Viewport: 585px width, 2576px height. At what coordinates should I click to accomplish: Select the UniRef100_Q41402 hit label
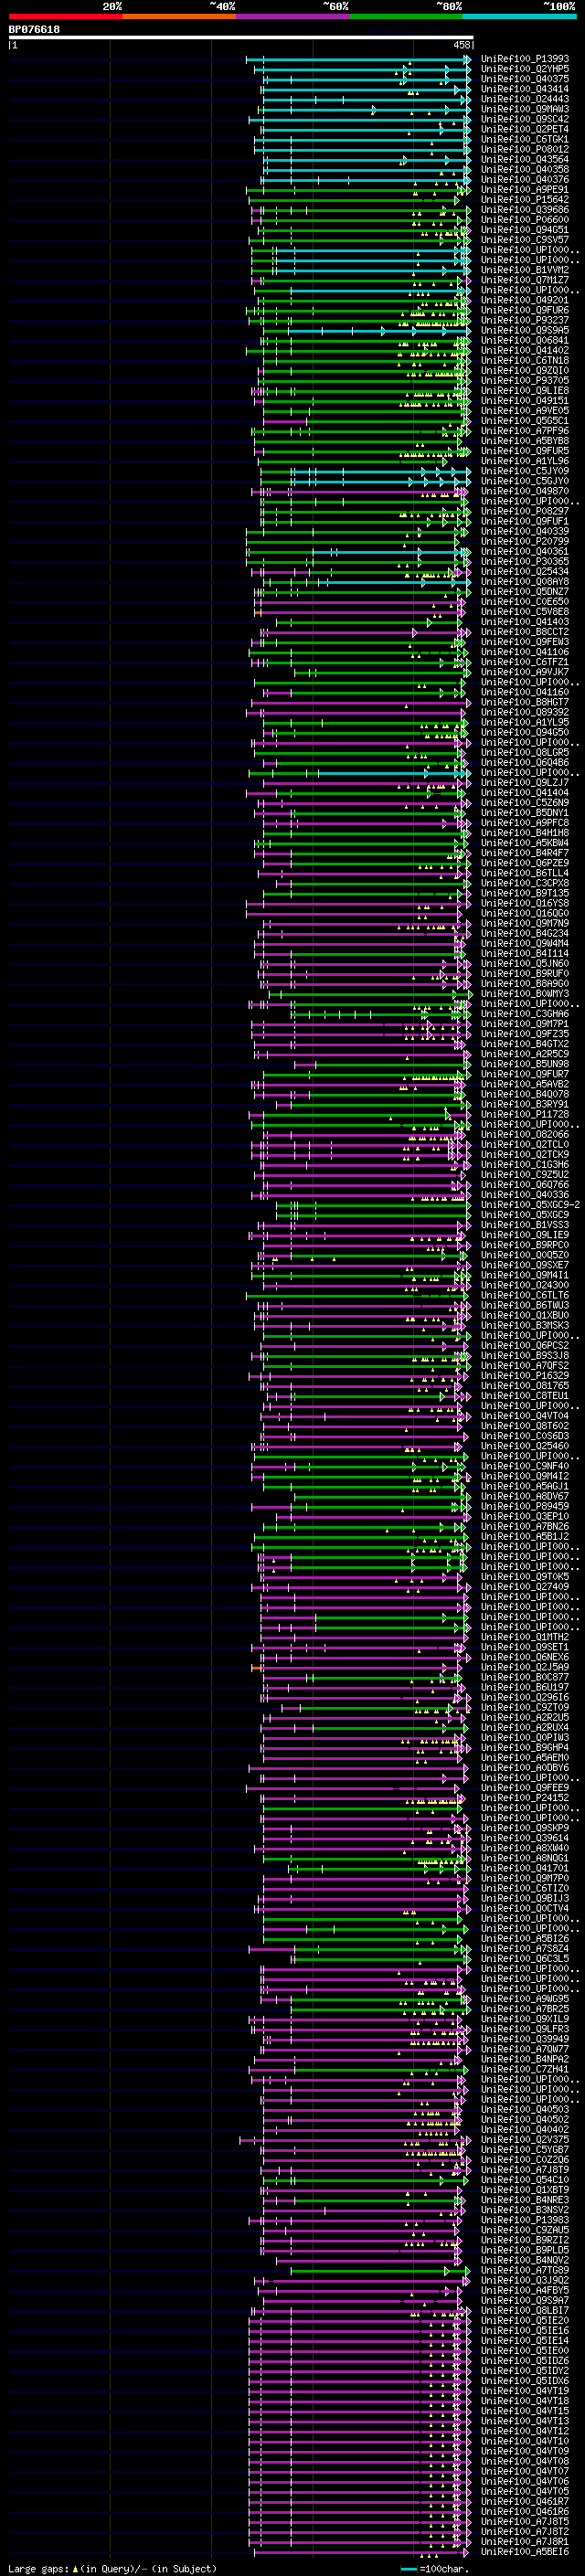tap(525, 350)
